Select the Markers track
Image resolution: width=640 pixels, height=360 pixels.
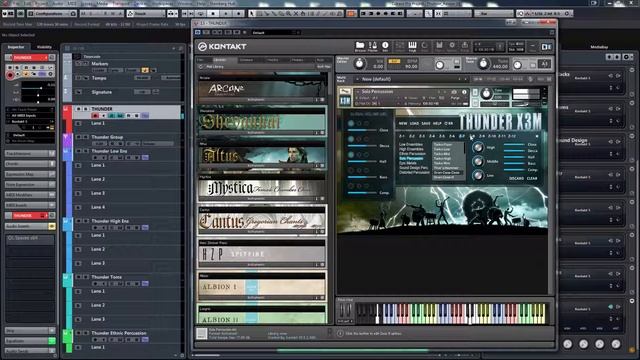100,64
